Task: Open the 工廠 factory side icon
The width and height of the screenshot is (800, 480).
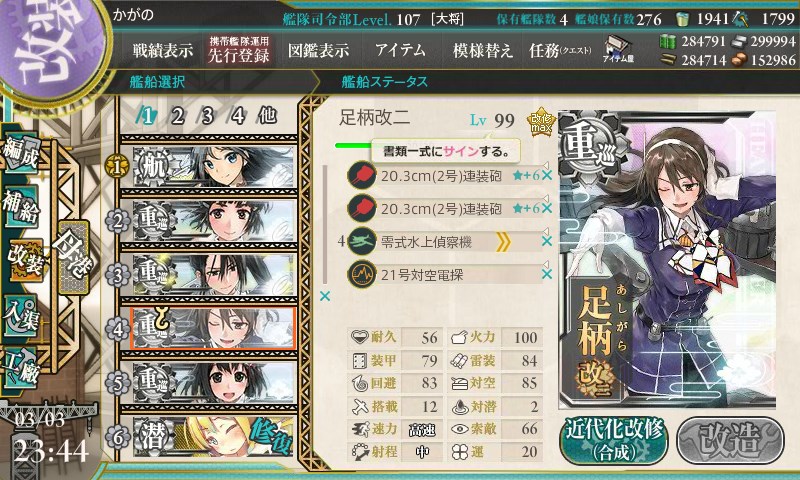Action: point(21,369)
